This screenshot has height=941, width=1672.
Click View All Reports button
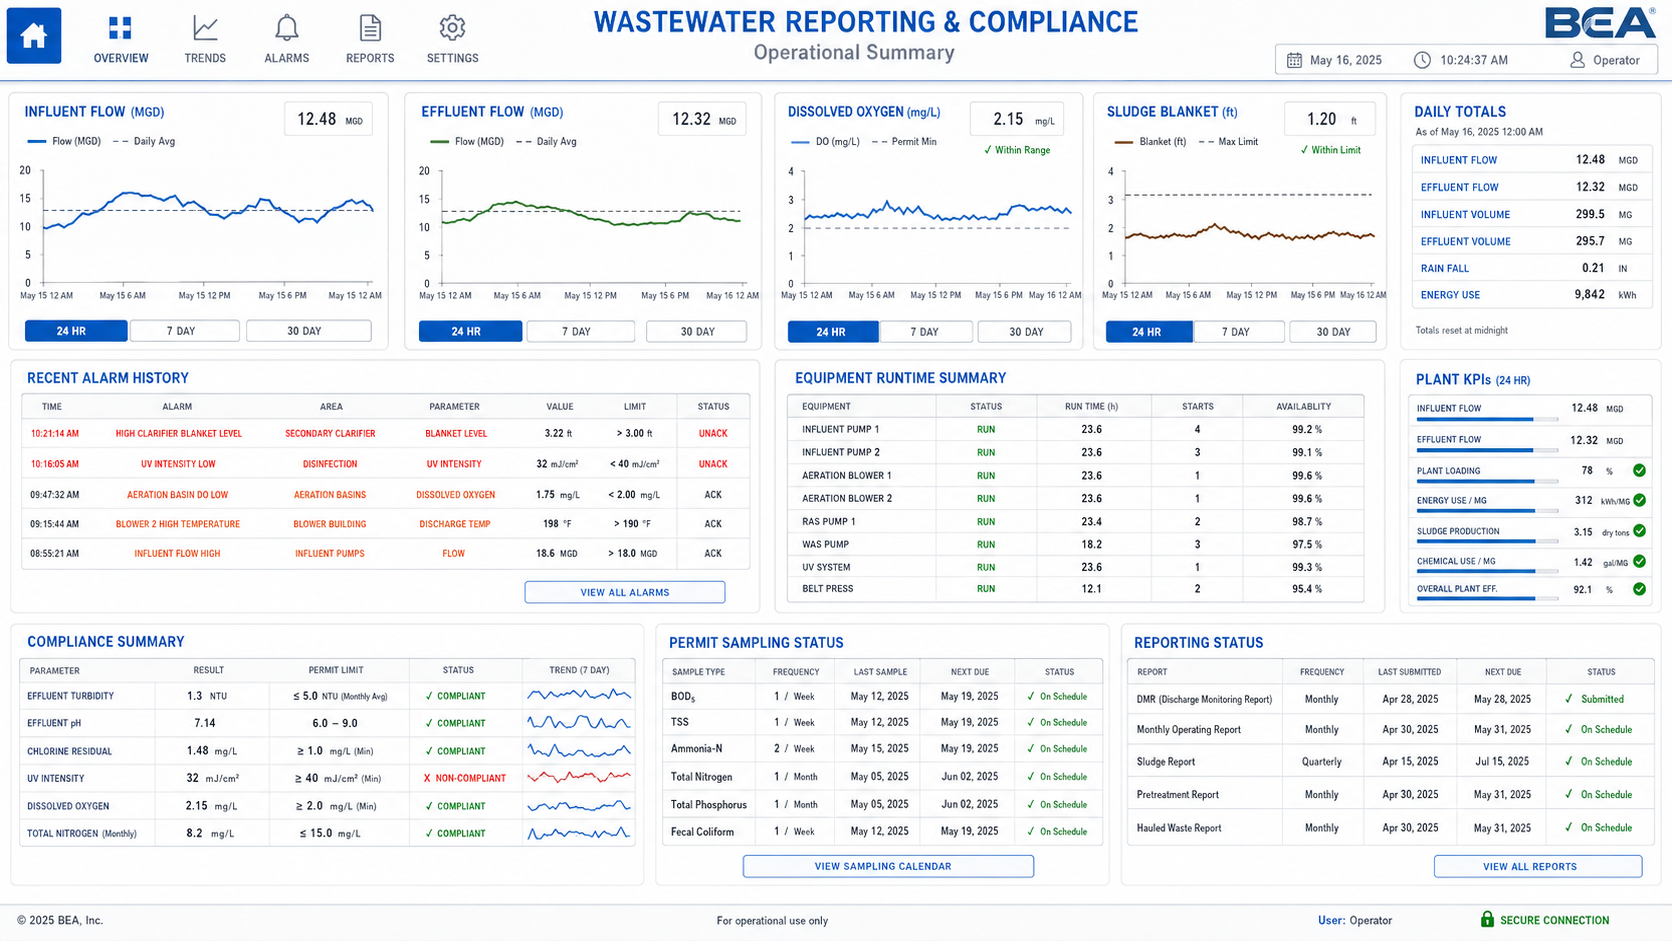pyautogui.click(x=1538, y=866)
